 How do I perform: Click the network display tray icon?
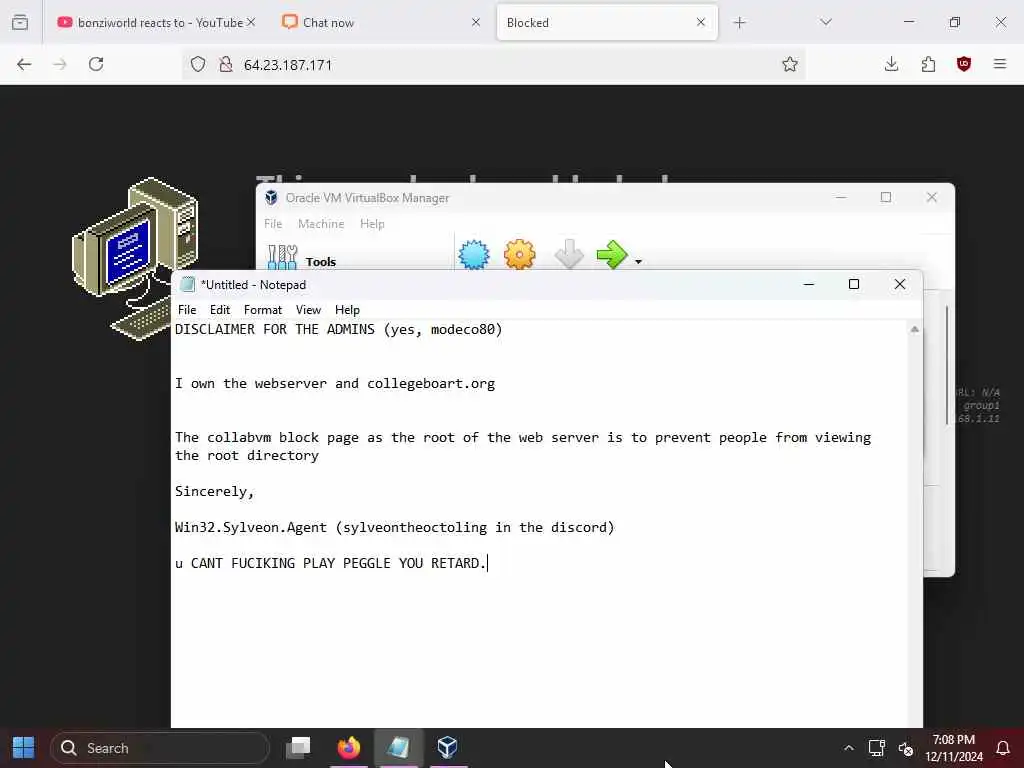tap(876, 748)
